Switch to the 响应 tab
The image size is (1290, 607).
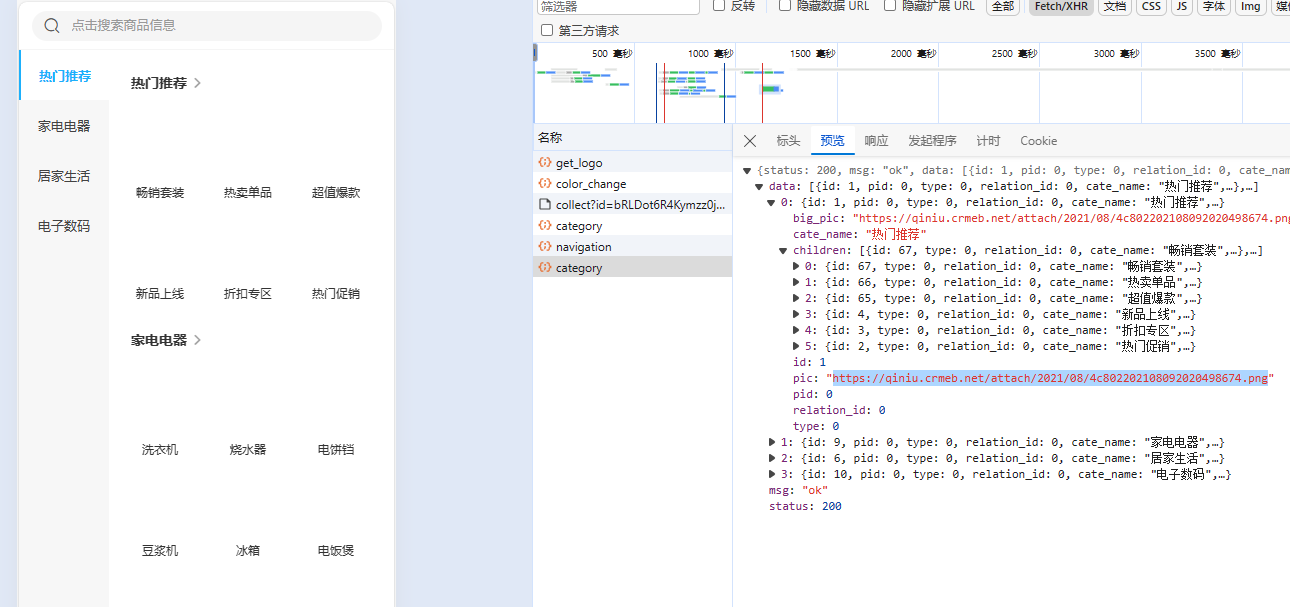point(876,141)
